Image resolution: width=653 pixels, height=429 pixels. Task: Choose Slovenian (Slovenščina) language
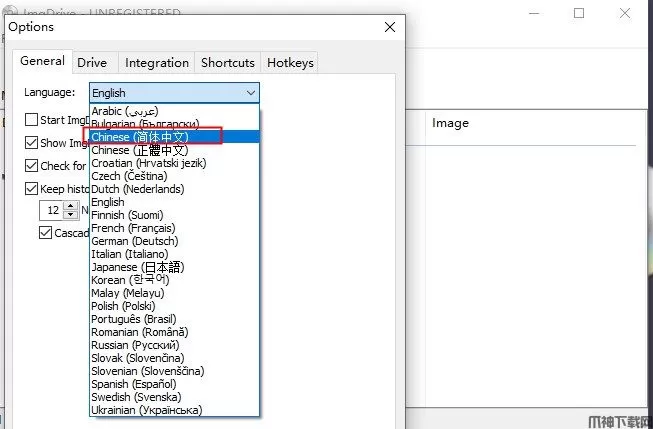point(174,371)
